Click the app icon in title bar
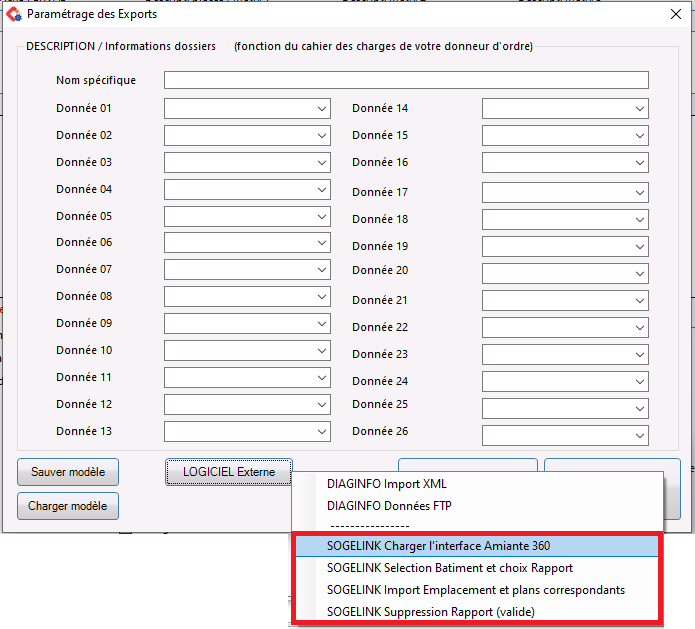The width and height of the screenshot is (695, 629). point(14,14)
